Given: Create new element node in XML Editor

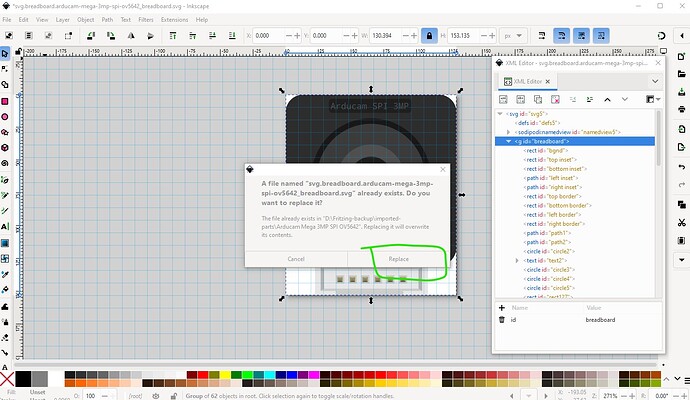Looking at the screenshot, I should (x=503, y=99).
